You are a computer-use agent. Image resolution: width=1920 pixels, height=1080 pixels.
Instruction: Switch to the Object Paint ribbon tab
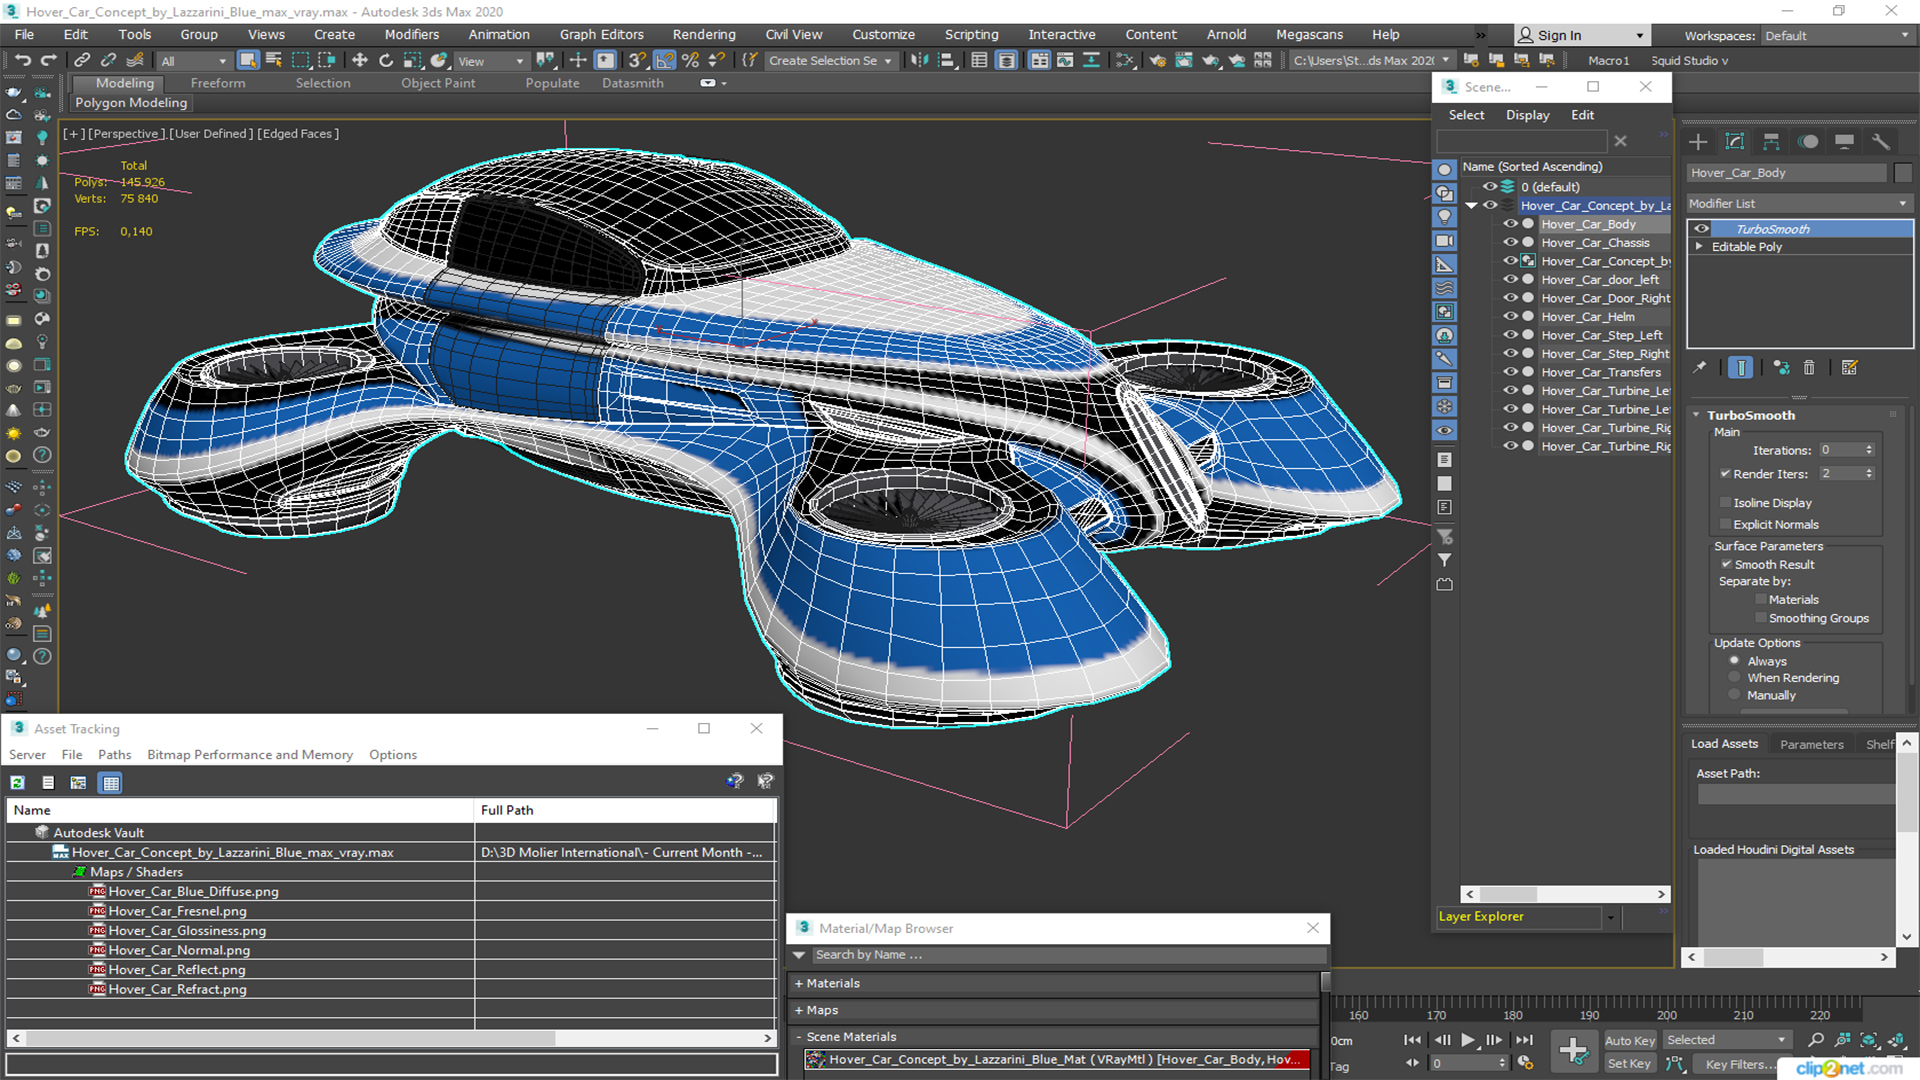pyautogui.click(x=438, y=83)
